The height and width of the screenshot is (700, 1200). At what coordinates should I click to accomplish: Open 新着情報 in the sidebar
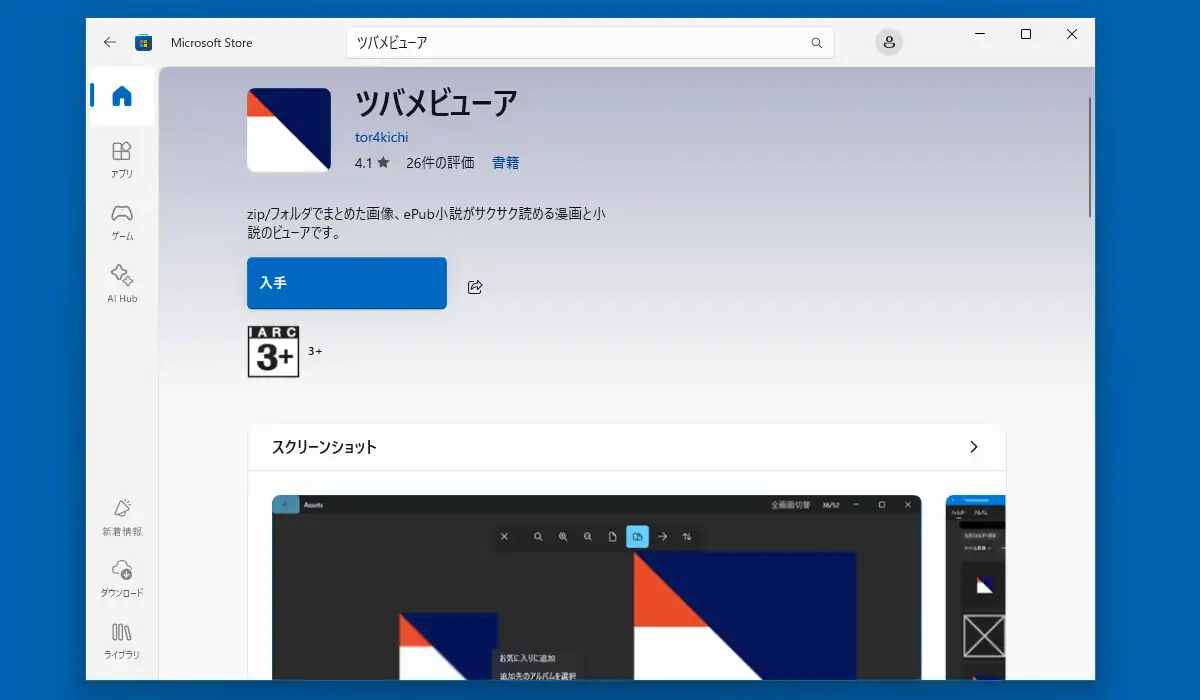(x=122, y=517)
